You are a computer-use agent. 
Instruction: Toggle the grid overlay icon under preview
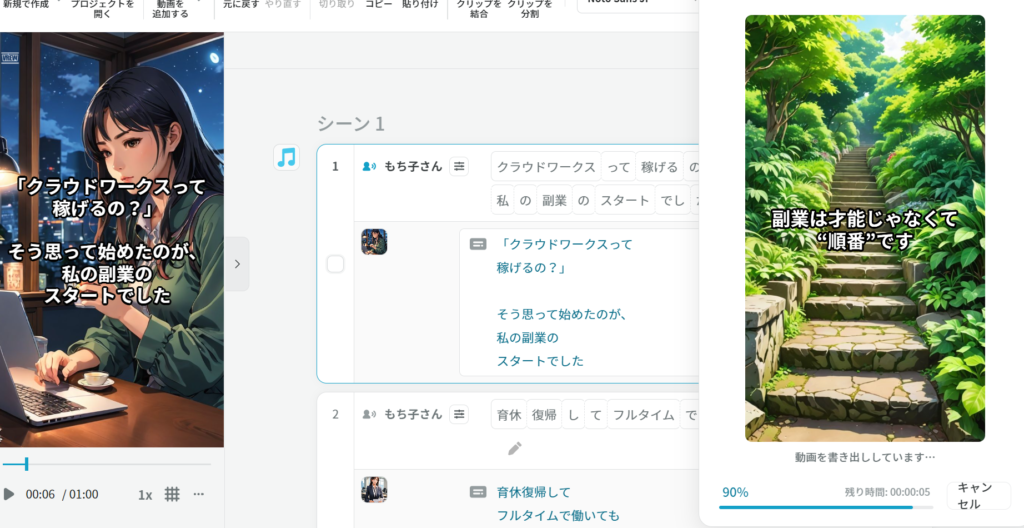(172, 494)
